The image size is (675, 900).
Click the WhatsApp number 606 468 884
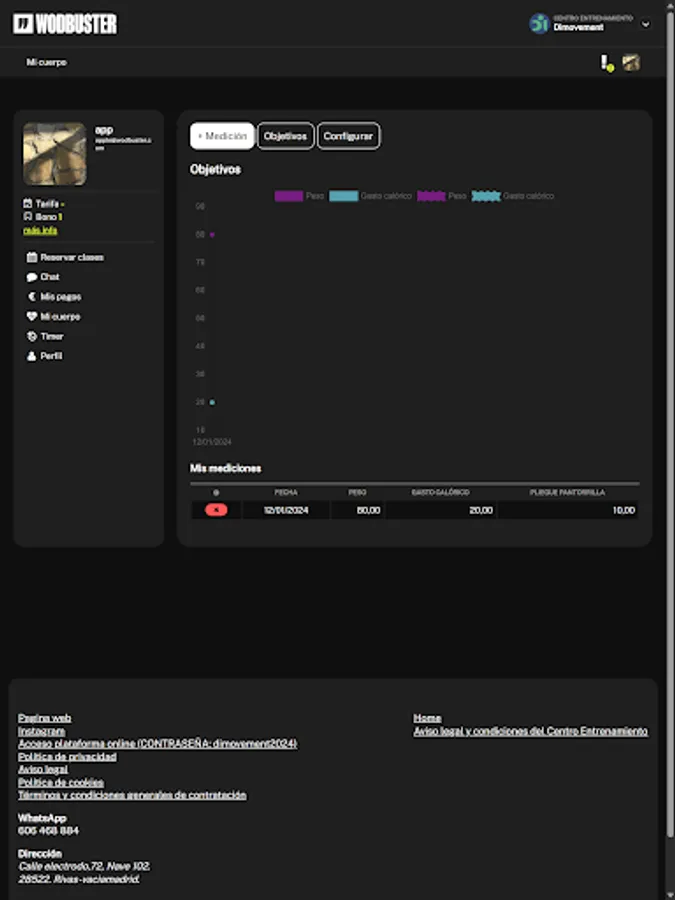tap(48, 831)
